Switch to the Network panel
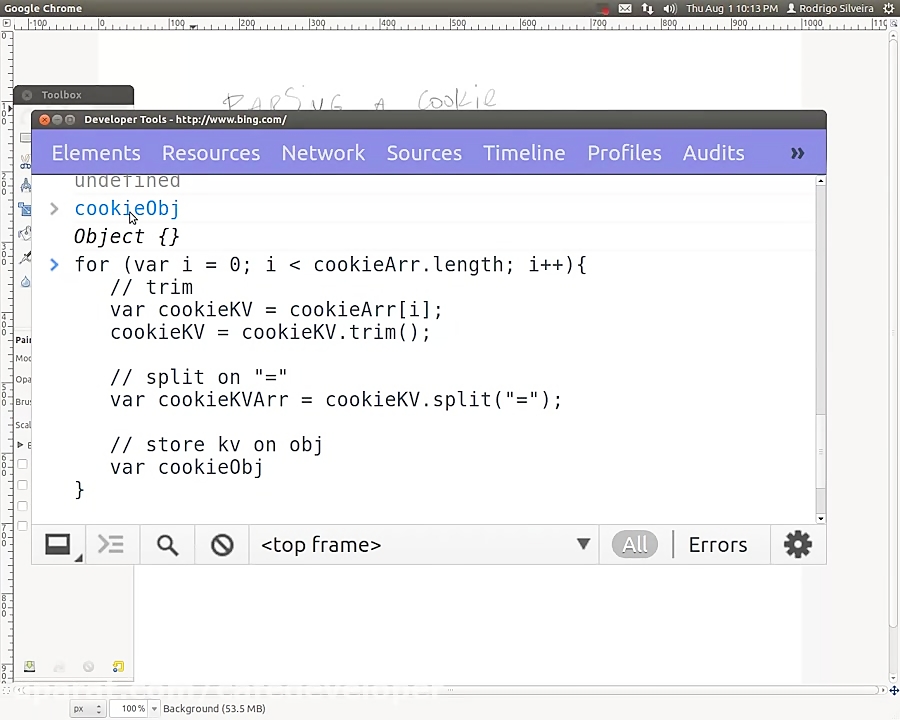The height and width of the screenshot is (720, 900). click(323, 152)
